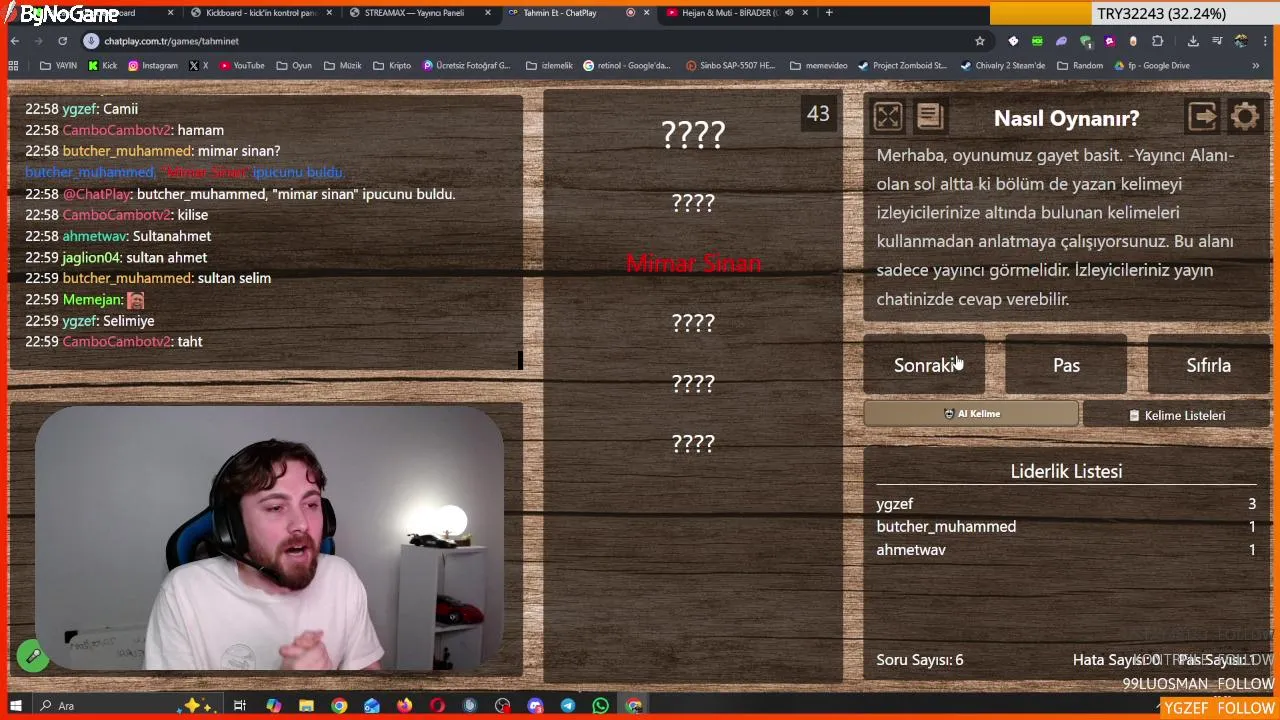Open the Chrome apps grid in bookmarks bar

[x=13, y=66]
